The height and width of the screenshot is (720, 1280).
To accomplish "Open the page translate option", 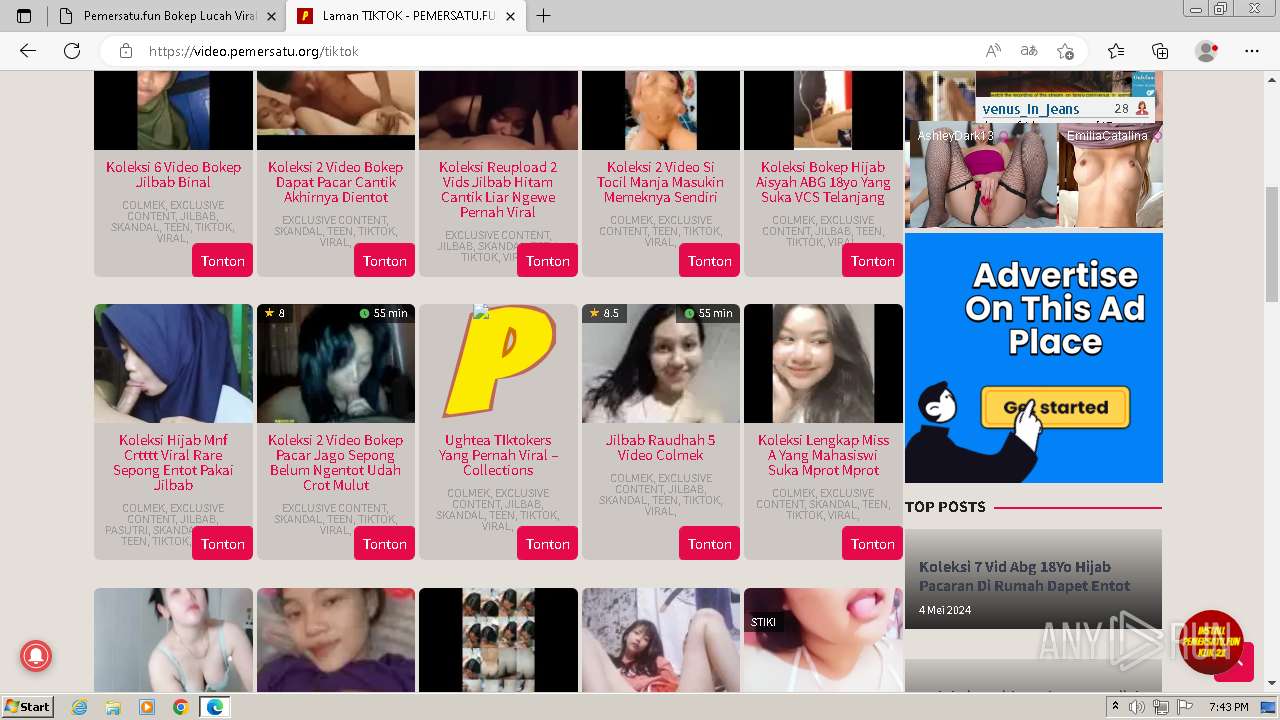I will (x=1029, y=51).
